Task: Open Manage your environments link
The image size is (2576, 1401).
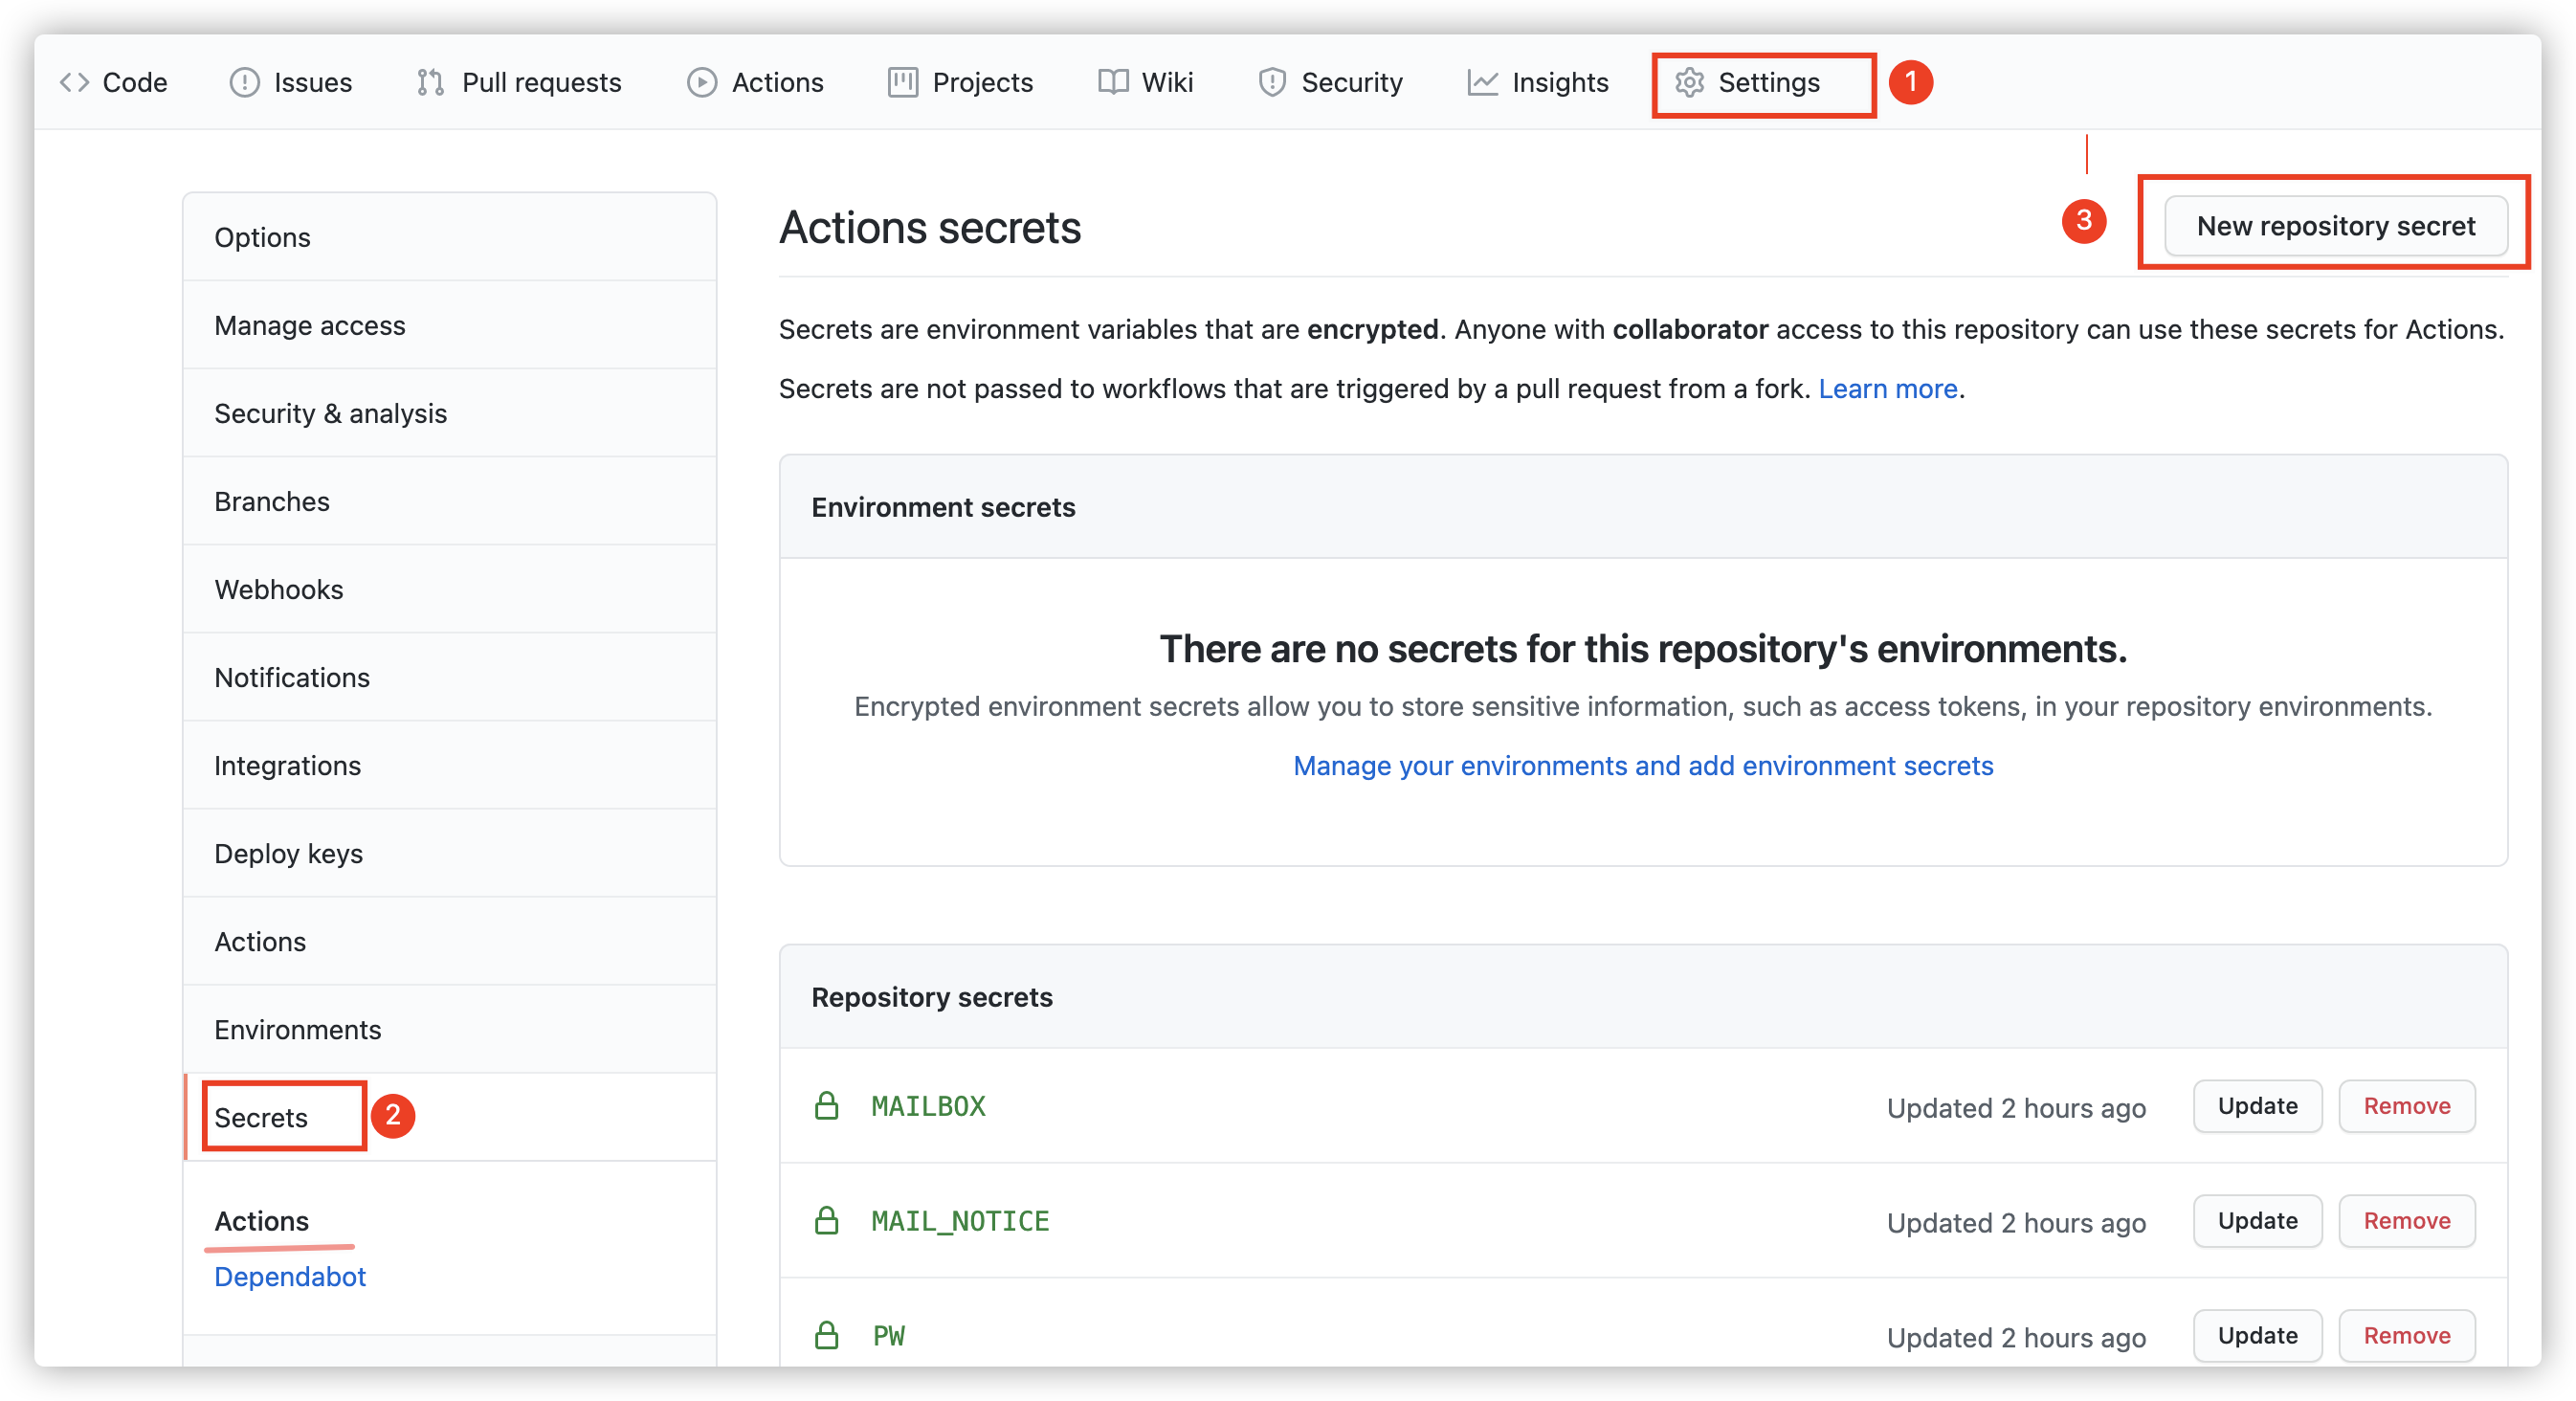Action: (1643, 765)
